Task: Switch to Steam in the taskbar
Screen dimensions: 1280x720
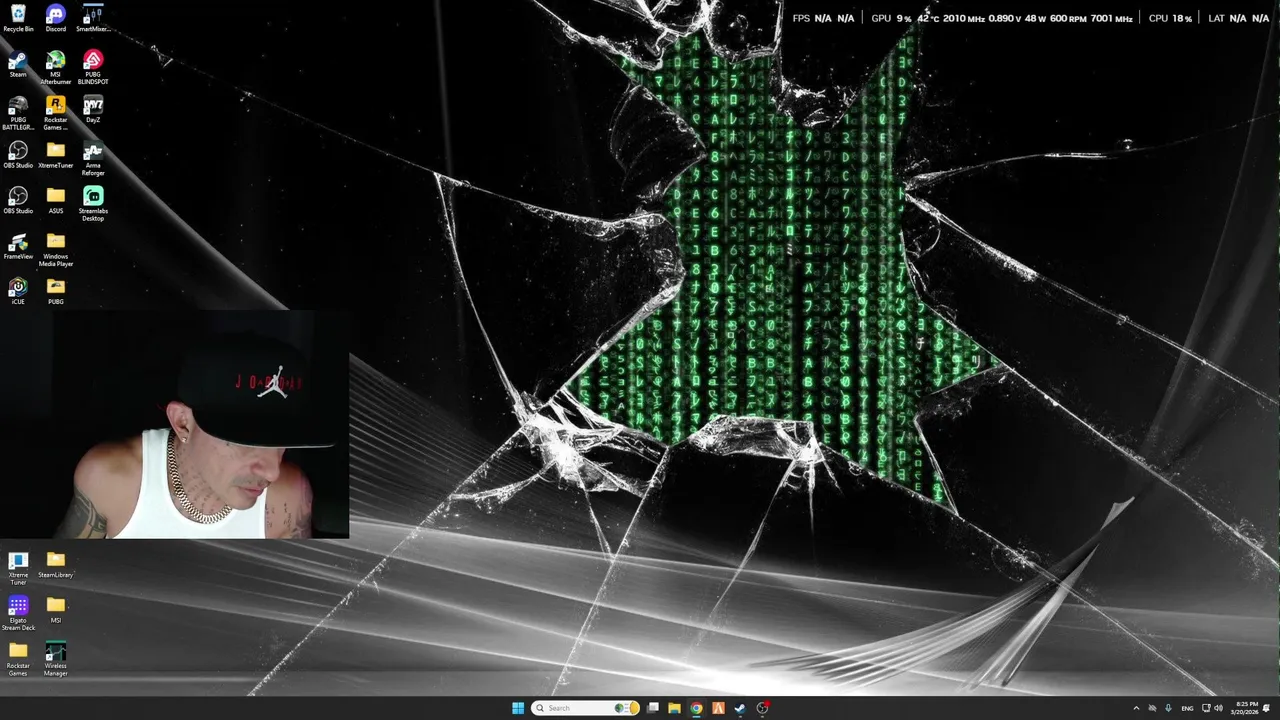Action: 740,708
